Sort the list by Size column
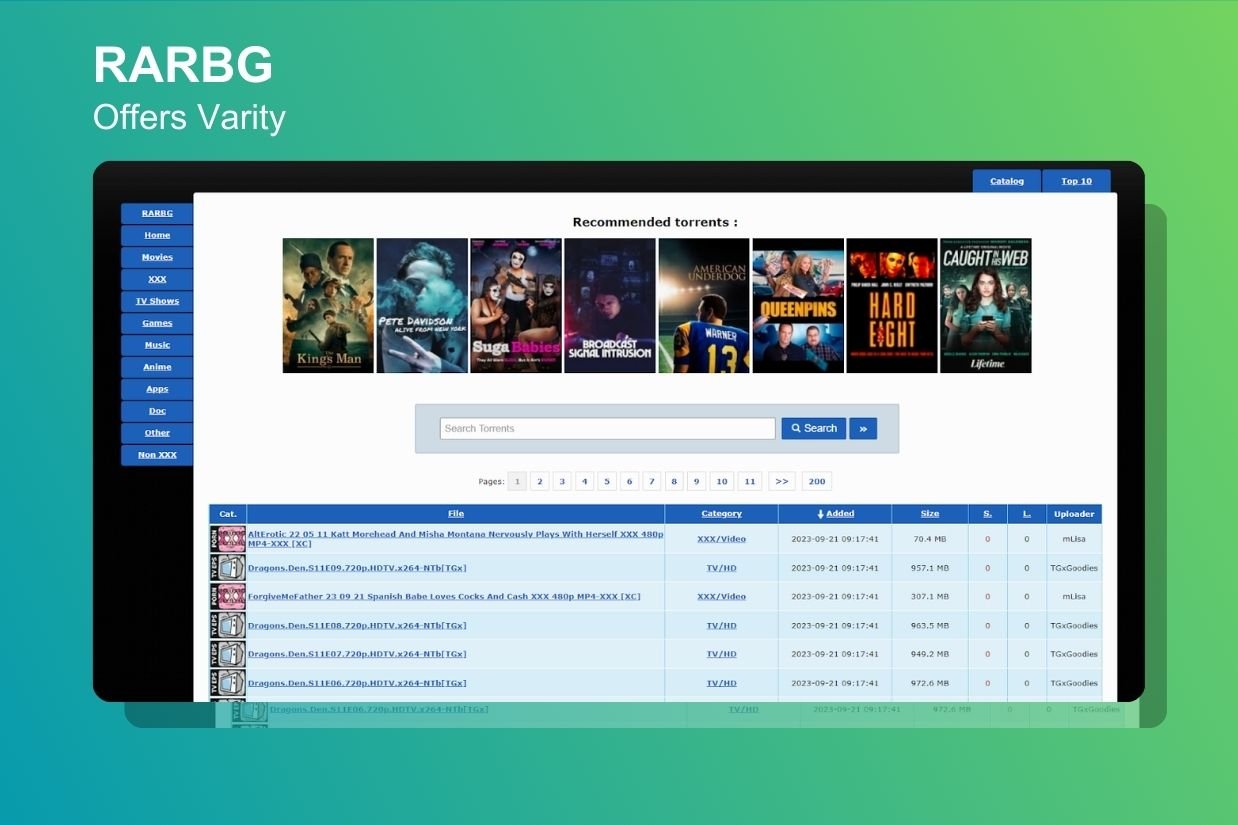The image size is (1238, 825). (x=929, y=514)
